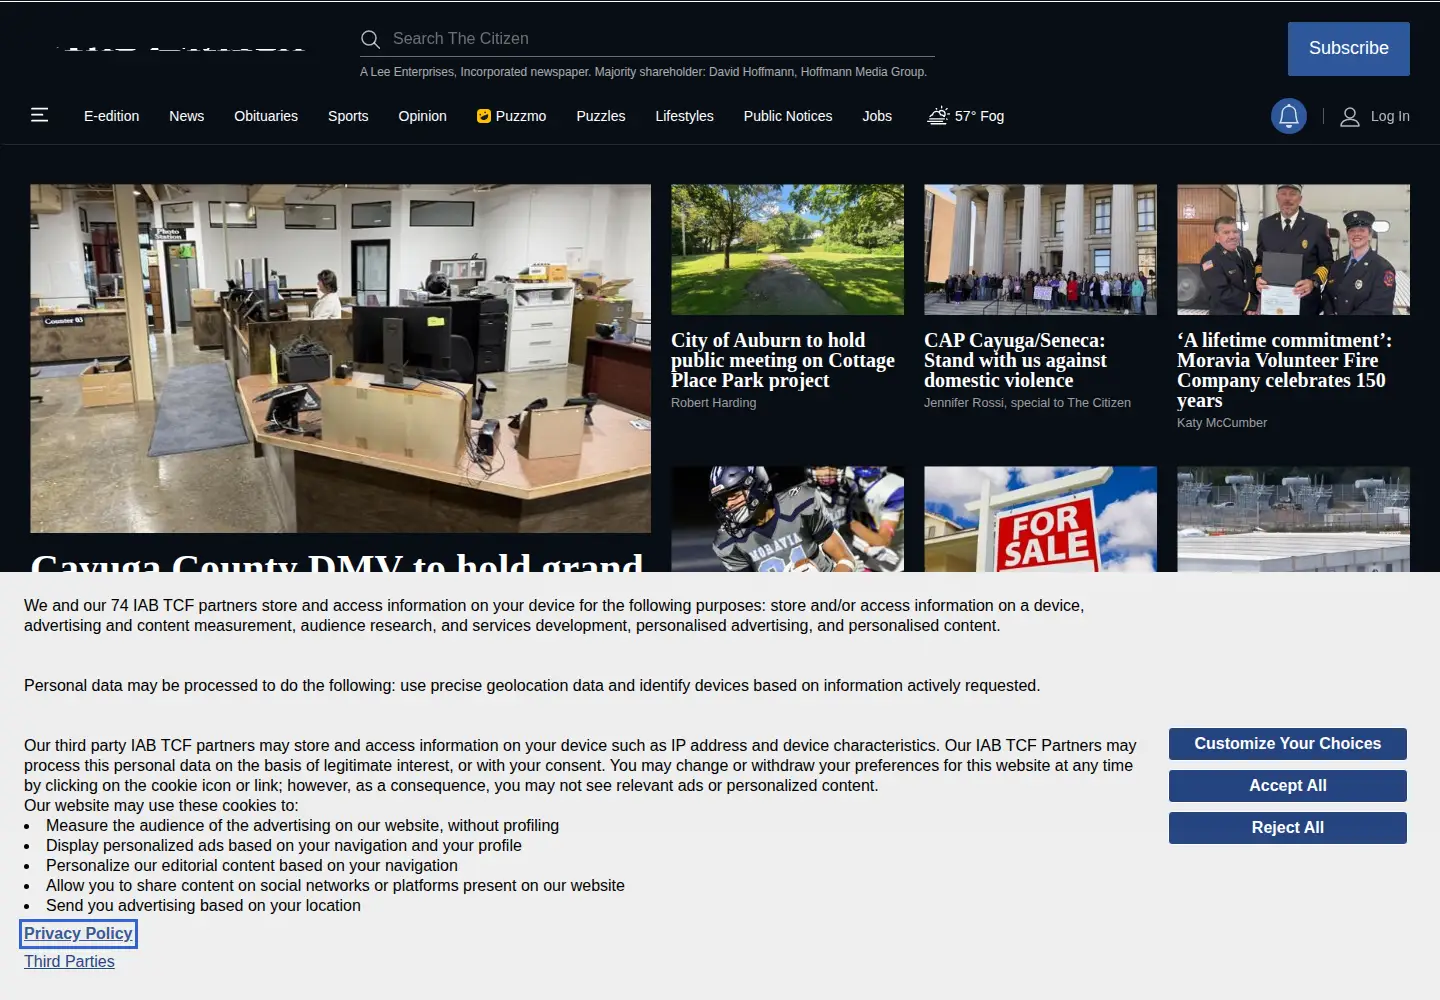Open the football game photo thumbnail
The image size is (1440, 1000).
(787, 519)
